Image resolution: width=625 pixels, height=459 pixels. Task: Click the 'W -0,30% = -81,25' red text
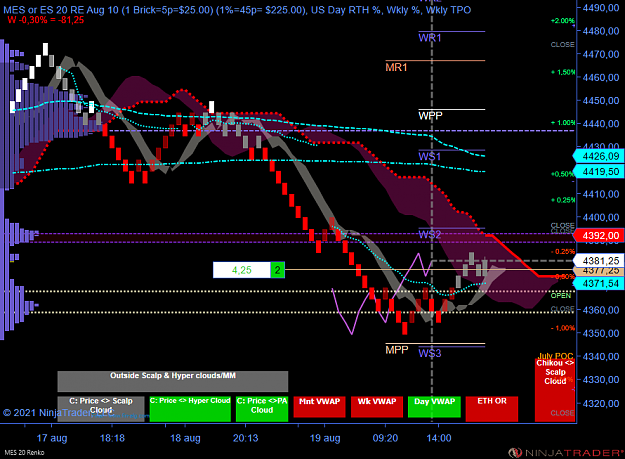[x=45, y=20]
